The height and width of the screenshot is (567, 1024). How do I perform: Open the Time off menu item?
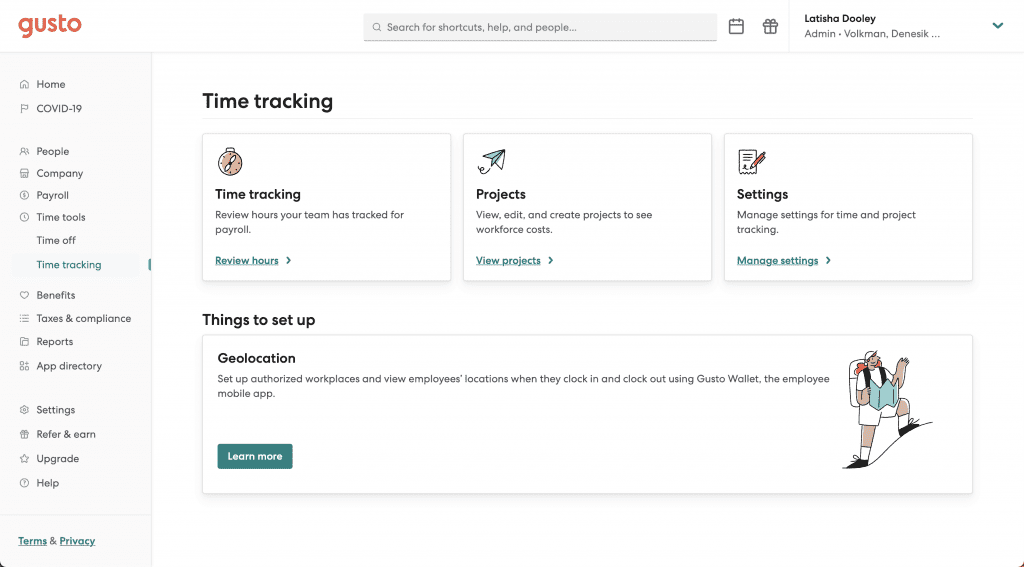tap(56, 240)
